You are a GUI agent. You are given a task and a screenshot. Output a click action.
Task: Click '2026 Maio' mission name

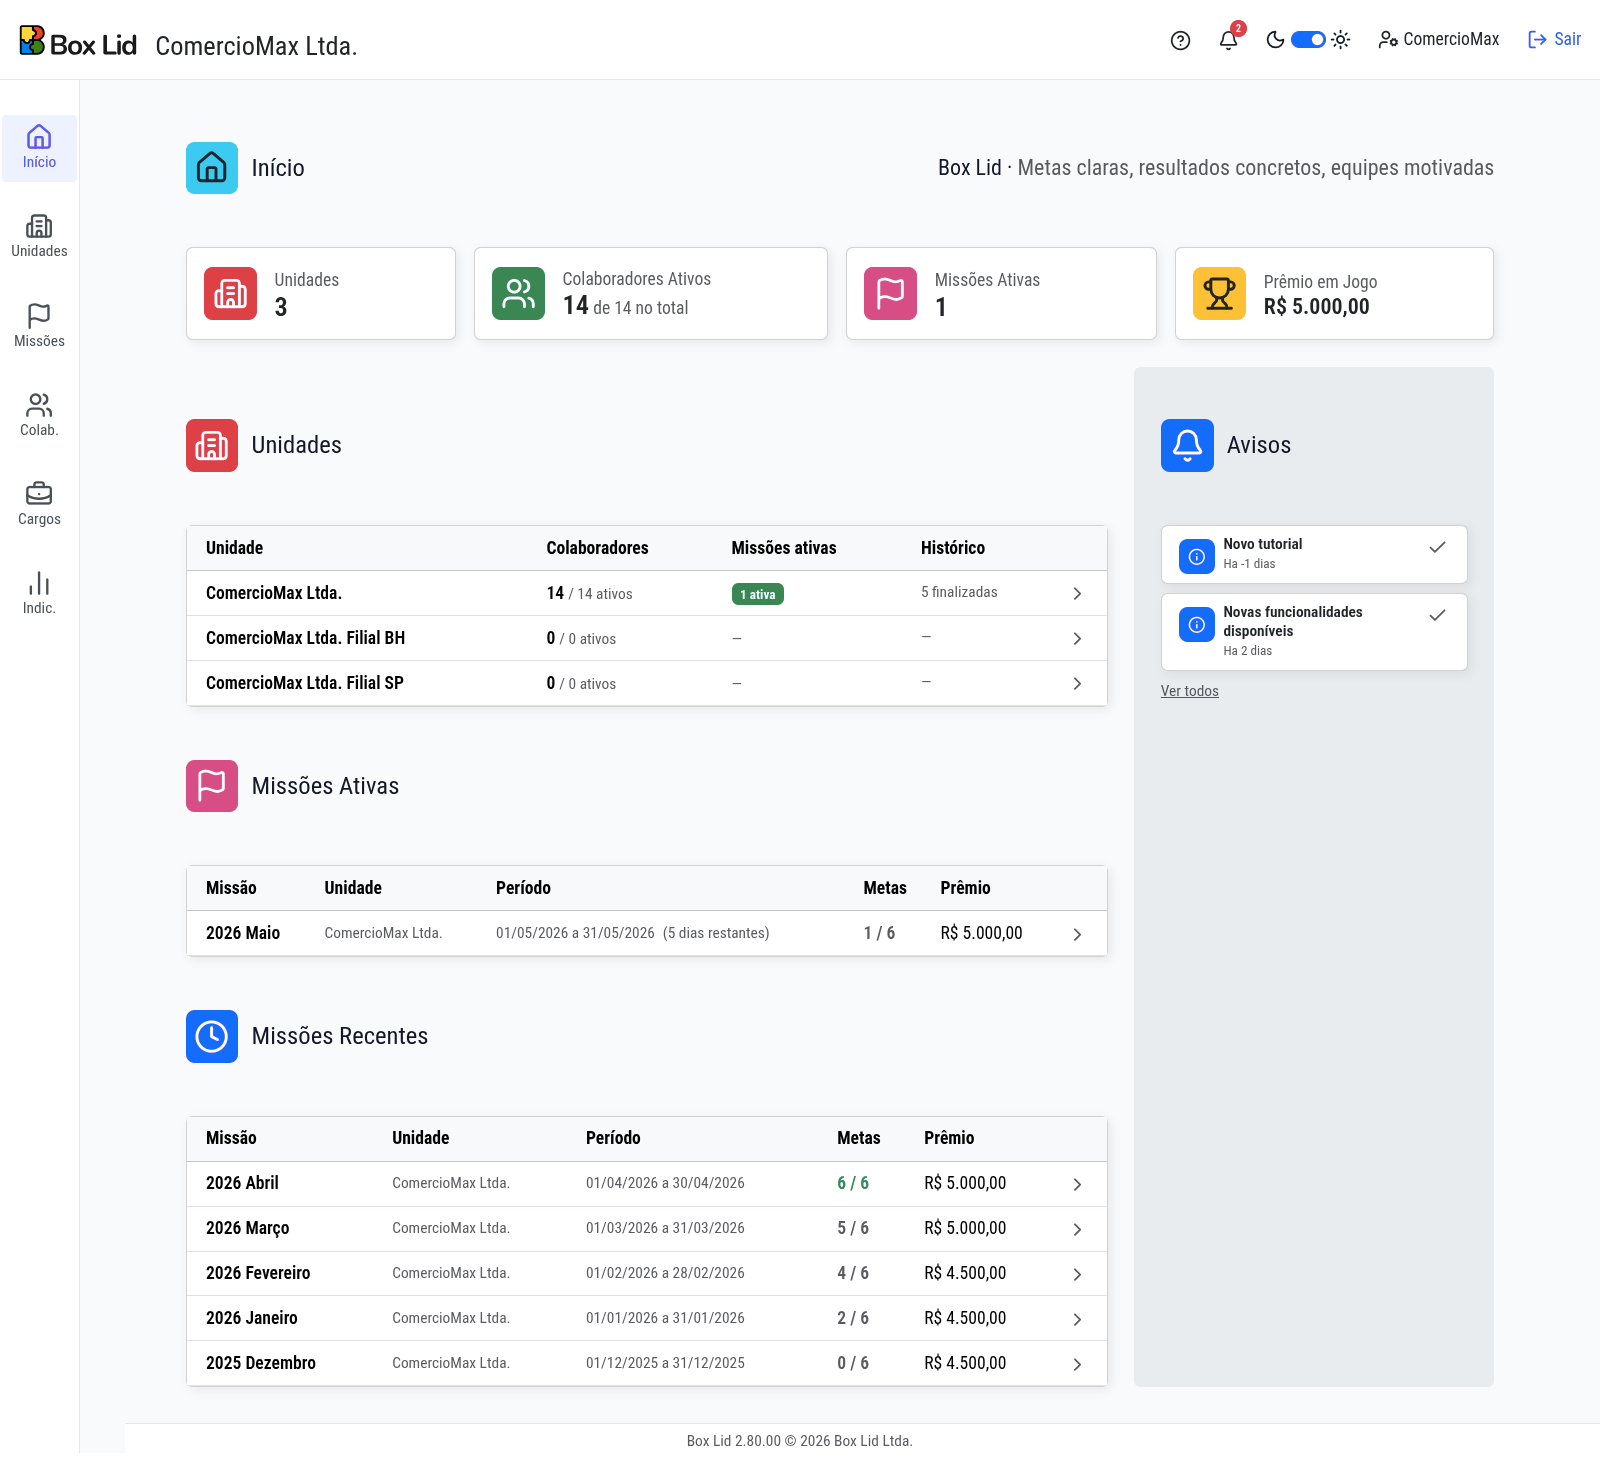click(x=243, y=933)
